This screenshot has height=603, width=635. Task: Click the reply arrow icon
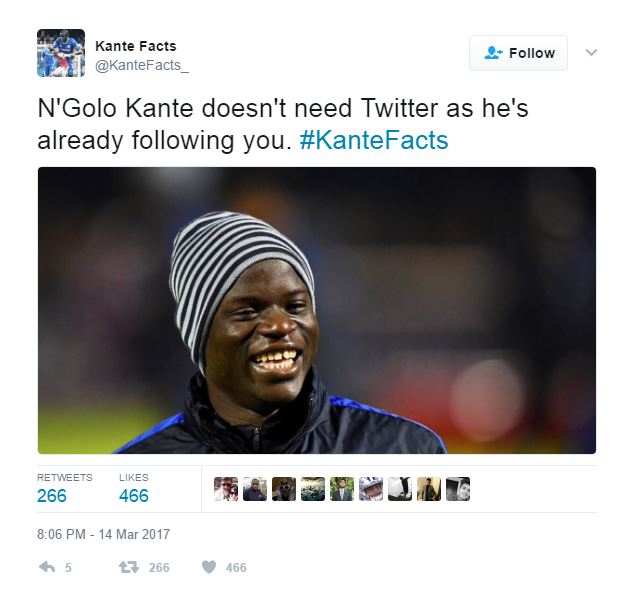tap(47, 567)
